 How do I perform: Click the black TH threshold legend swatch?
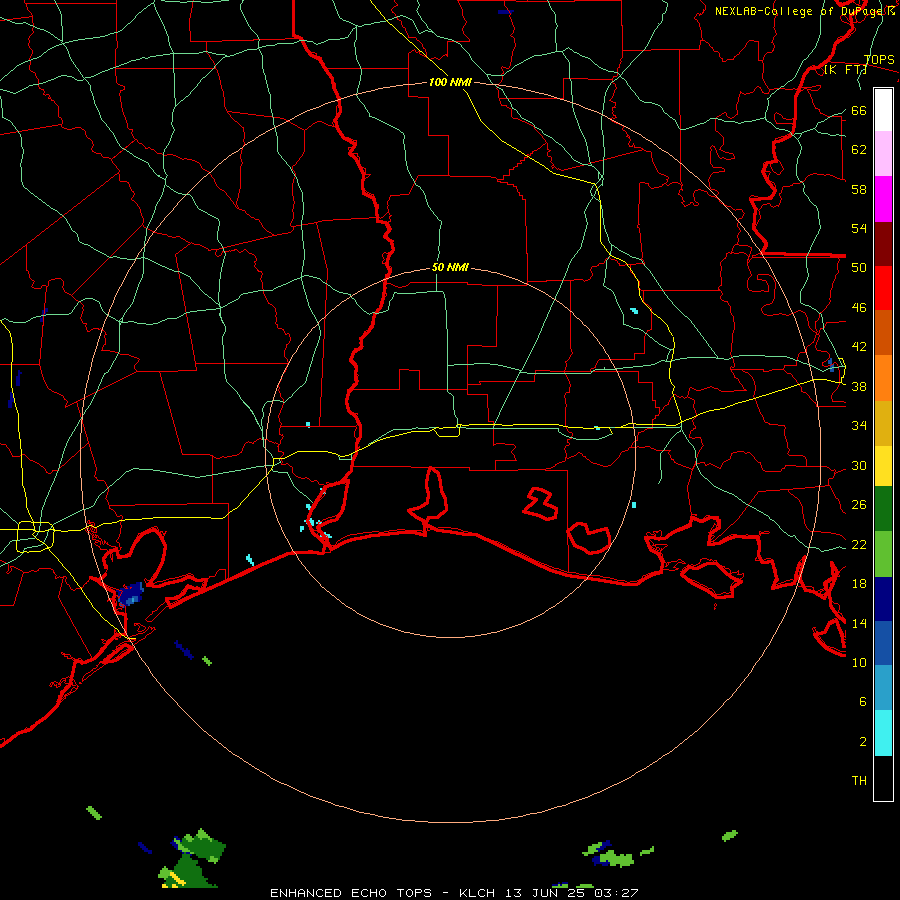(x=883, y=778)
